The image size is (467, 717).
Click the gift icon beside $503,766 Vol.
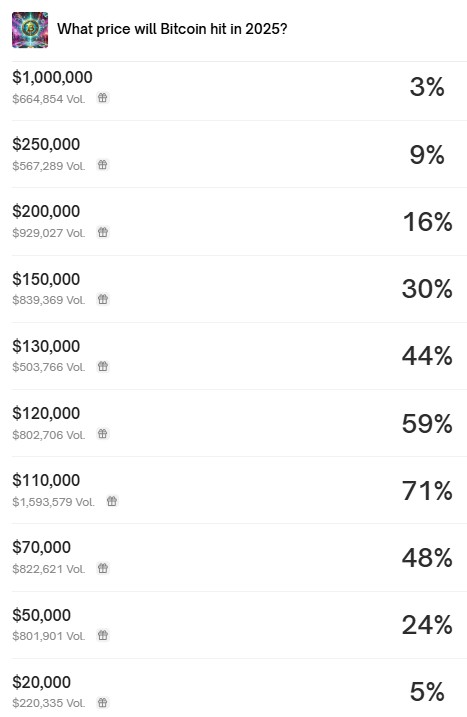[x=102, y=366]
